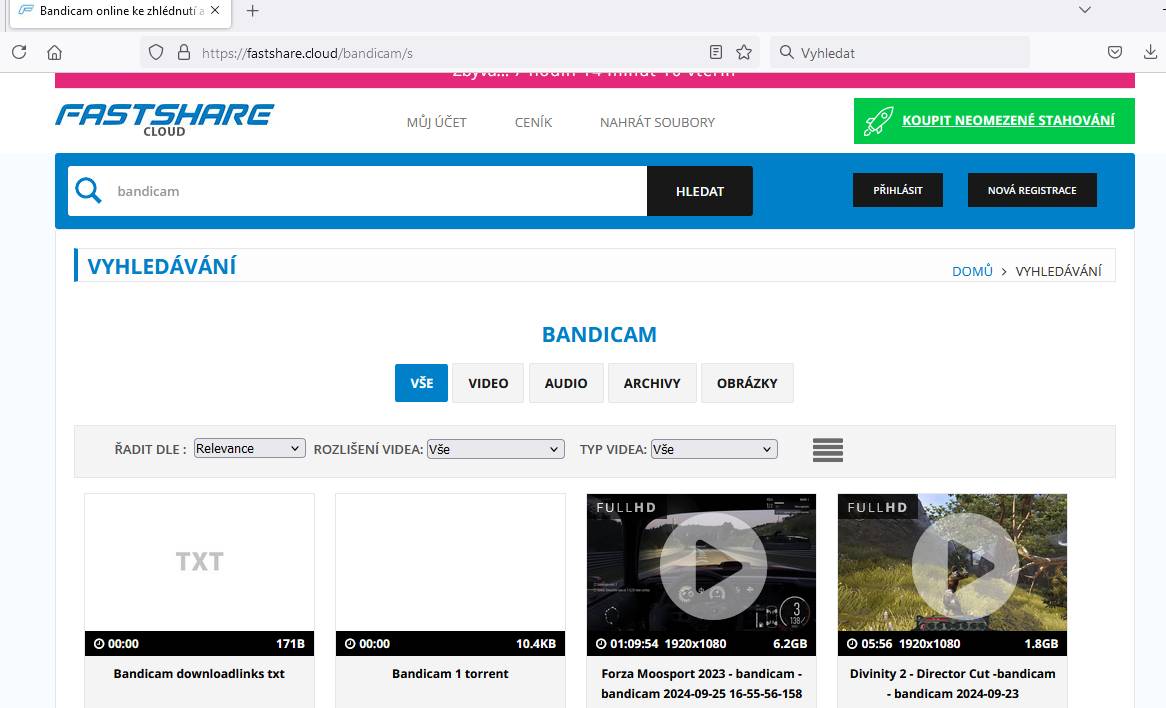The width and height of the screenshot is (1166, 708).
Task: Bookmark this page with the star icon
Action: [x=744, y=52]
